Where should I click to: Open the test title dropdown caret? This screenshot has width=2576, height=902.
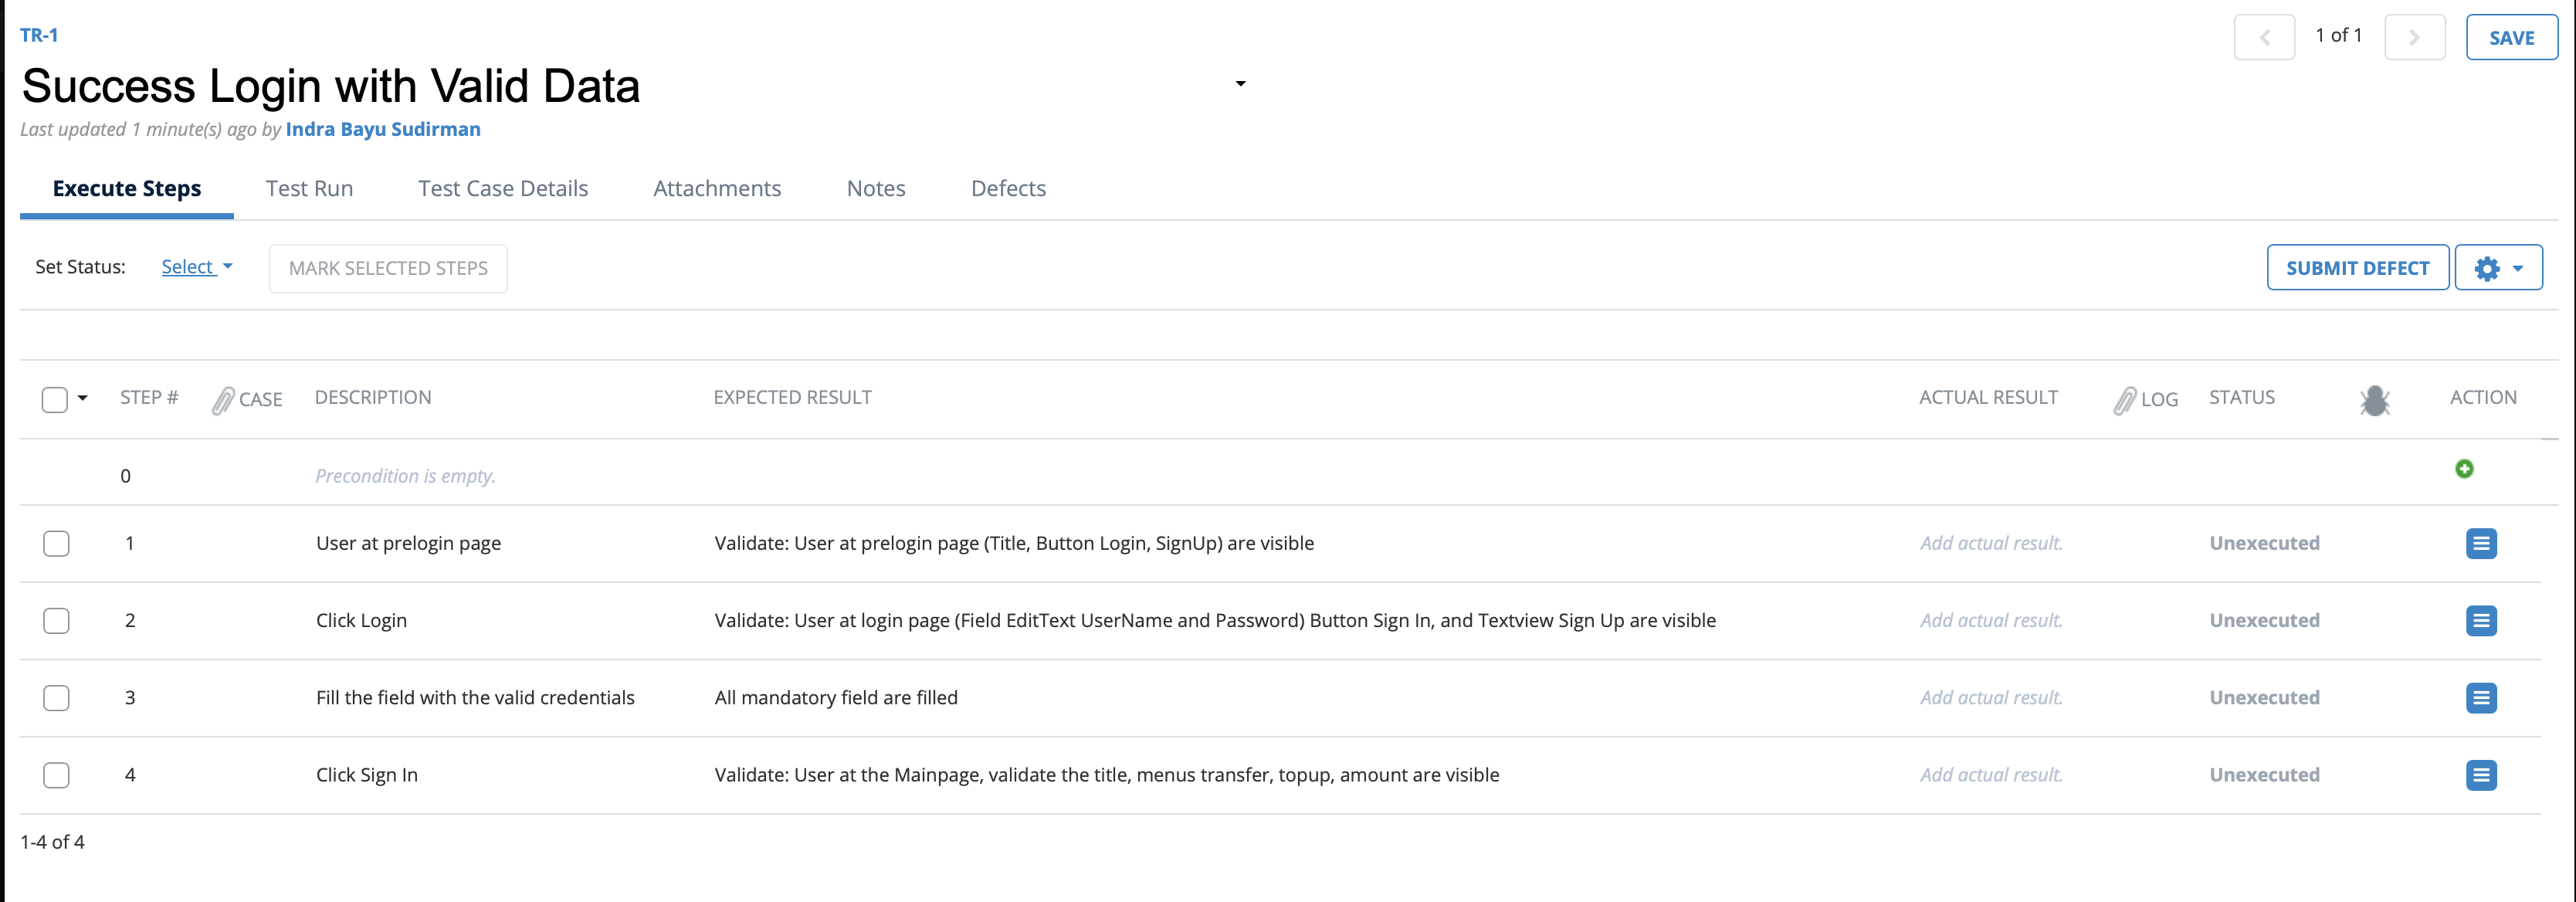[1240, 83]
